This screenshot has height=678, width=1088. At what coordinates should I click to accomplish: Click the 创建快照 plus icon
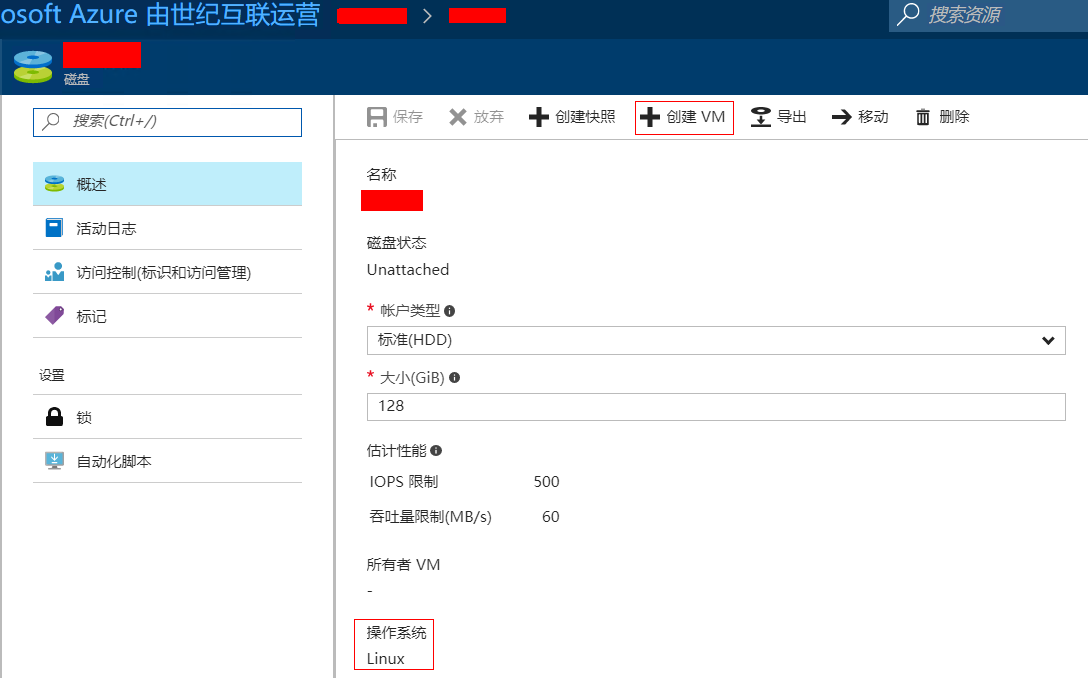pos(539,117)
